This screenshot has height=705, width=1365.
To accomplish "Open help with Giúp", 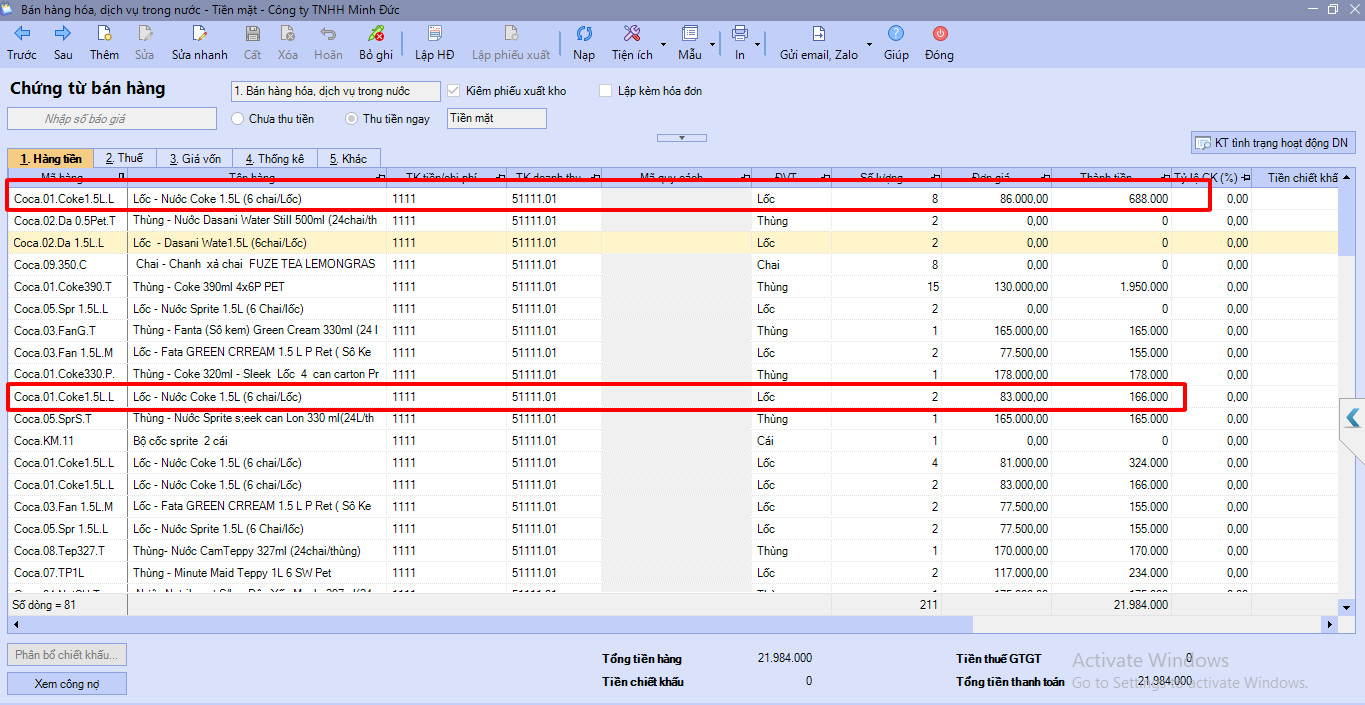I will click(x=896, y=43).
